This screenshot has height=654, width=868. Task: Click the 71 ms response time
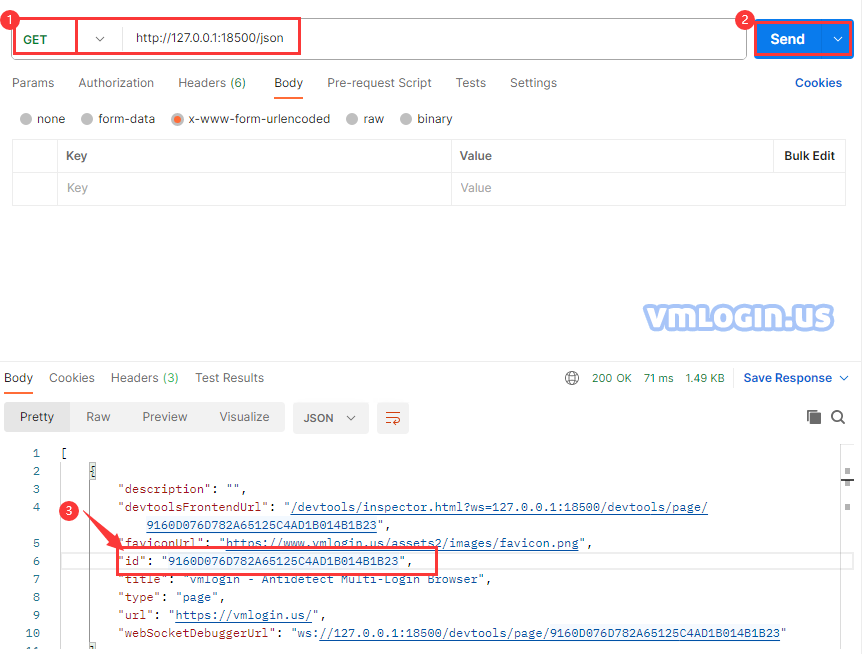click(x=658, y=378)
